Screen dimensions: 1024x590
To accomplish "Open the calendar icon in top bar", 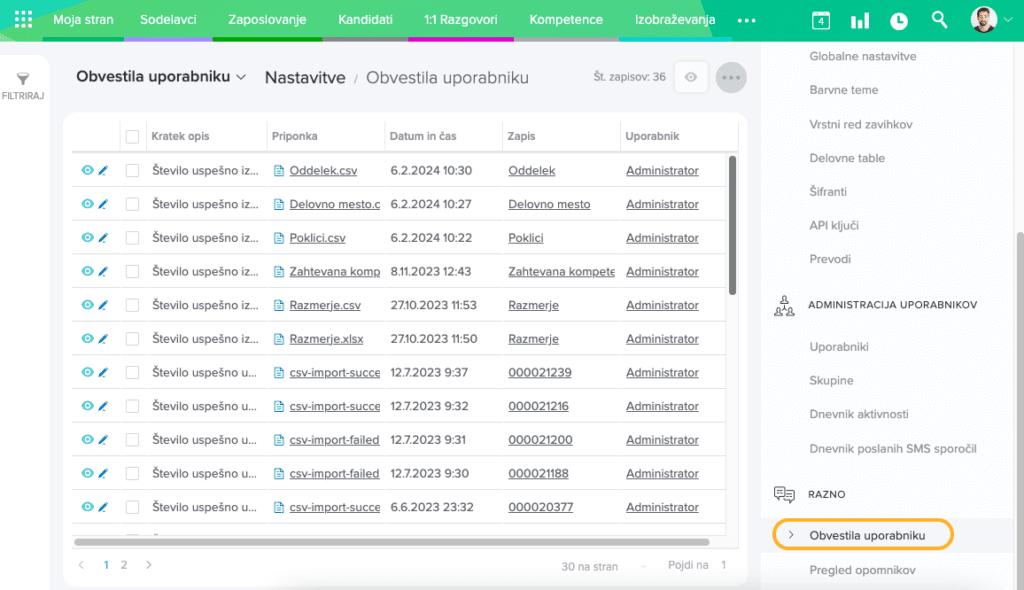I will (x=820, y=20).
